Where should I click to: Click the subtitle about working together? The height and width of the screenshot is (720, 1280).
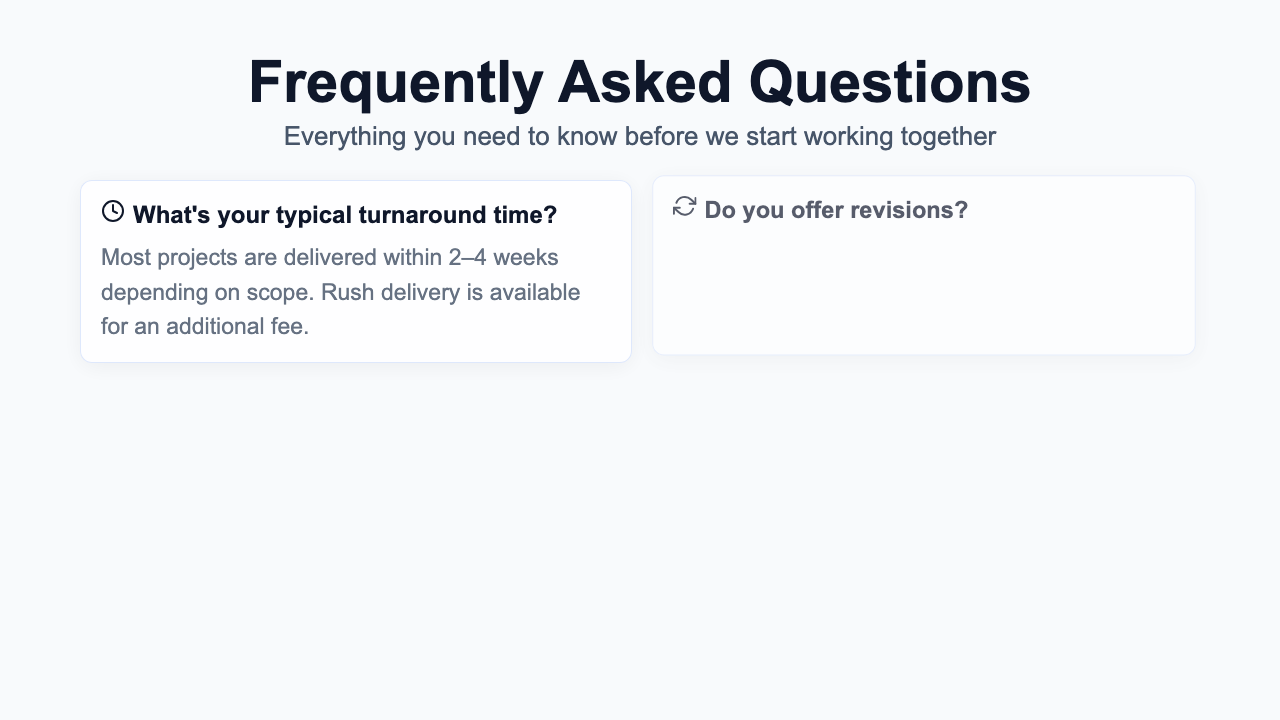pyautogui.click(x=639, y=137)
